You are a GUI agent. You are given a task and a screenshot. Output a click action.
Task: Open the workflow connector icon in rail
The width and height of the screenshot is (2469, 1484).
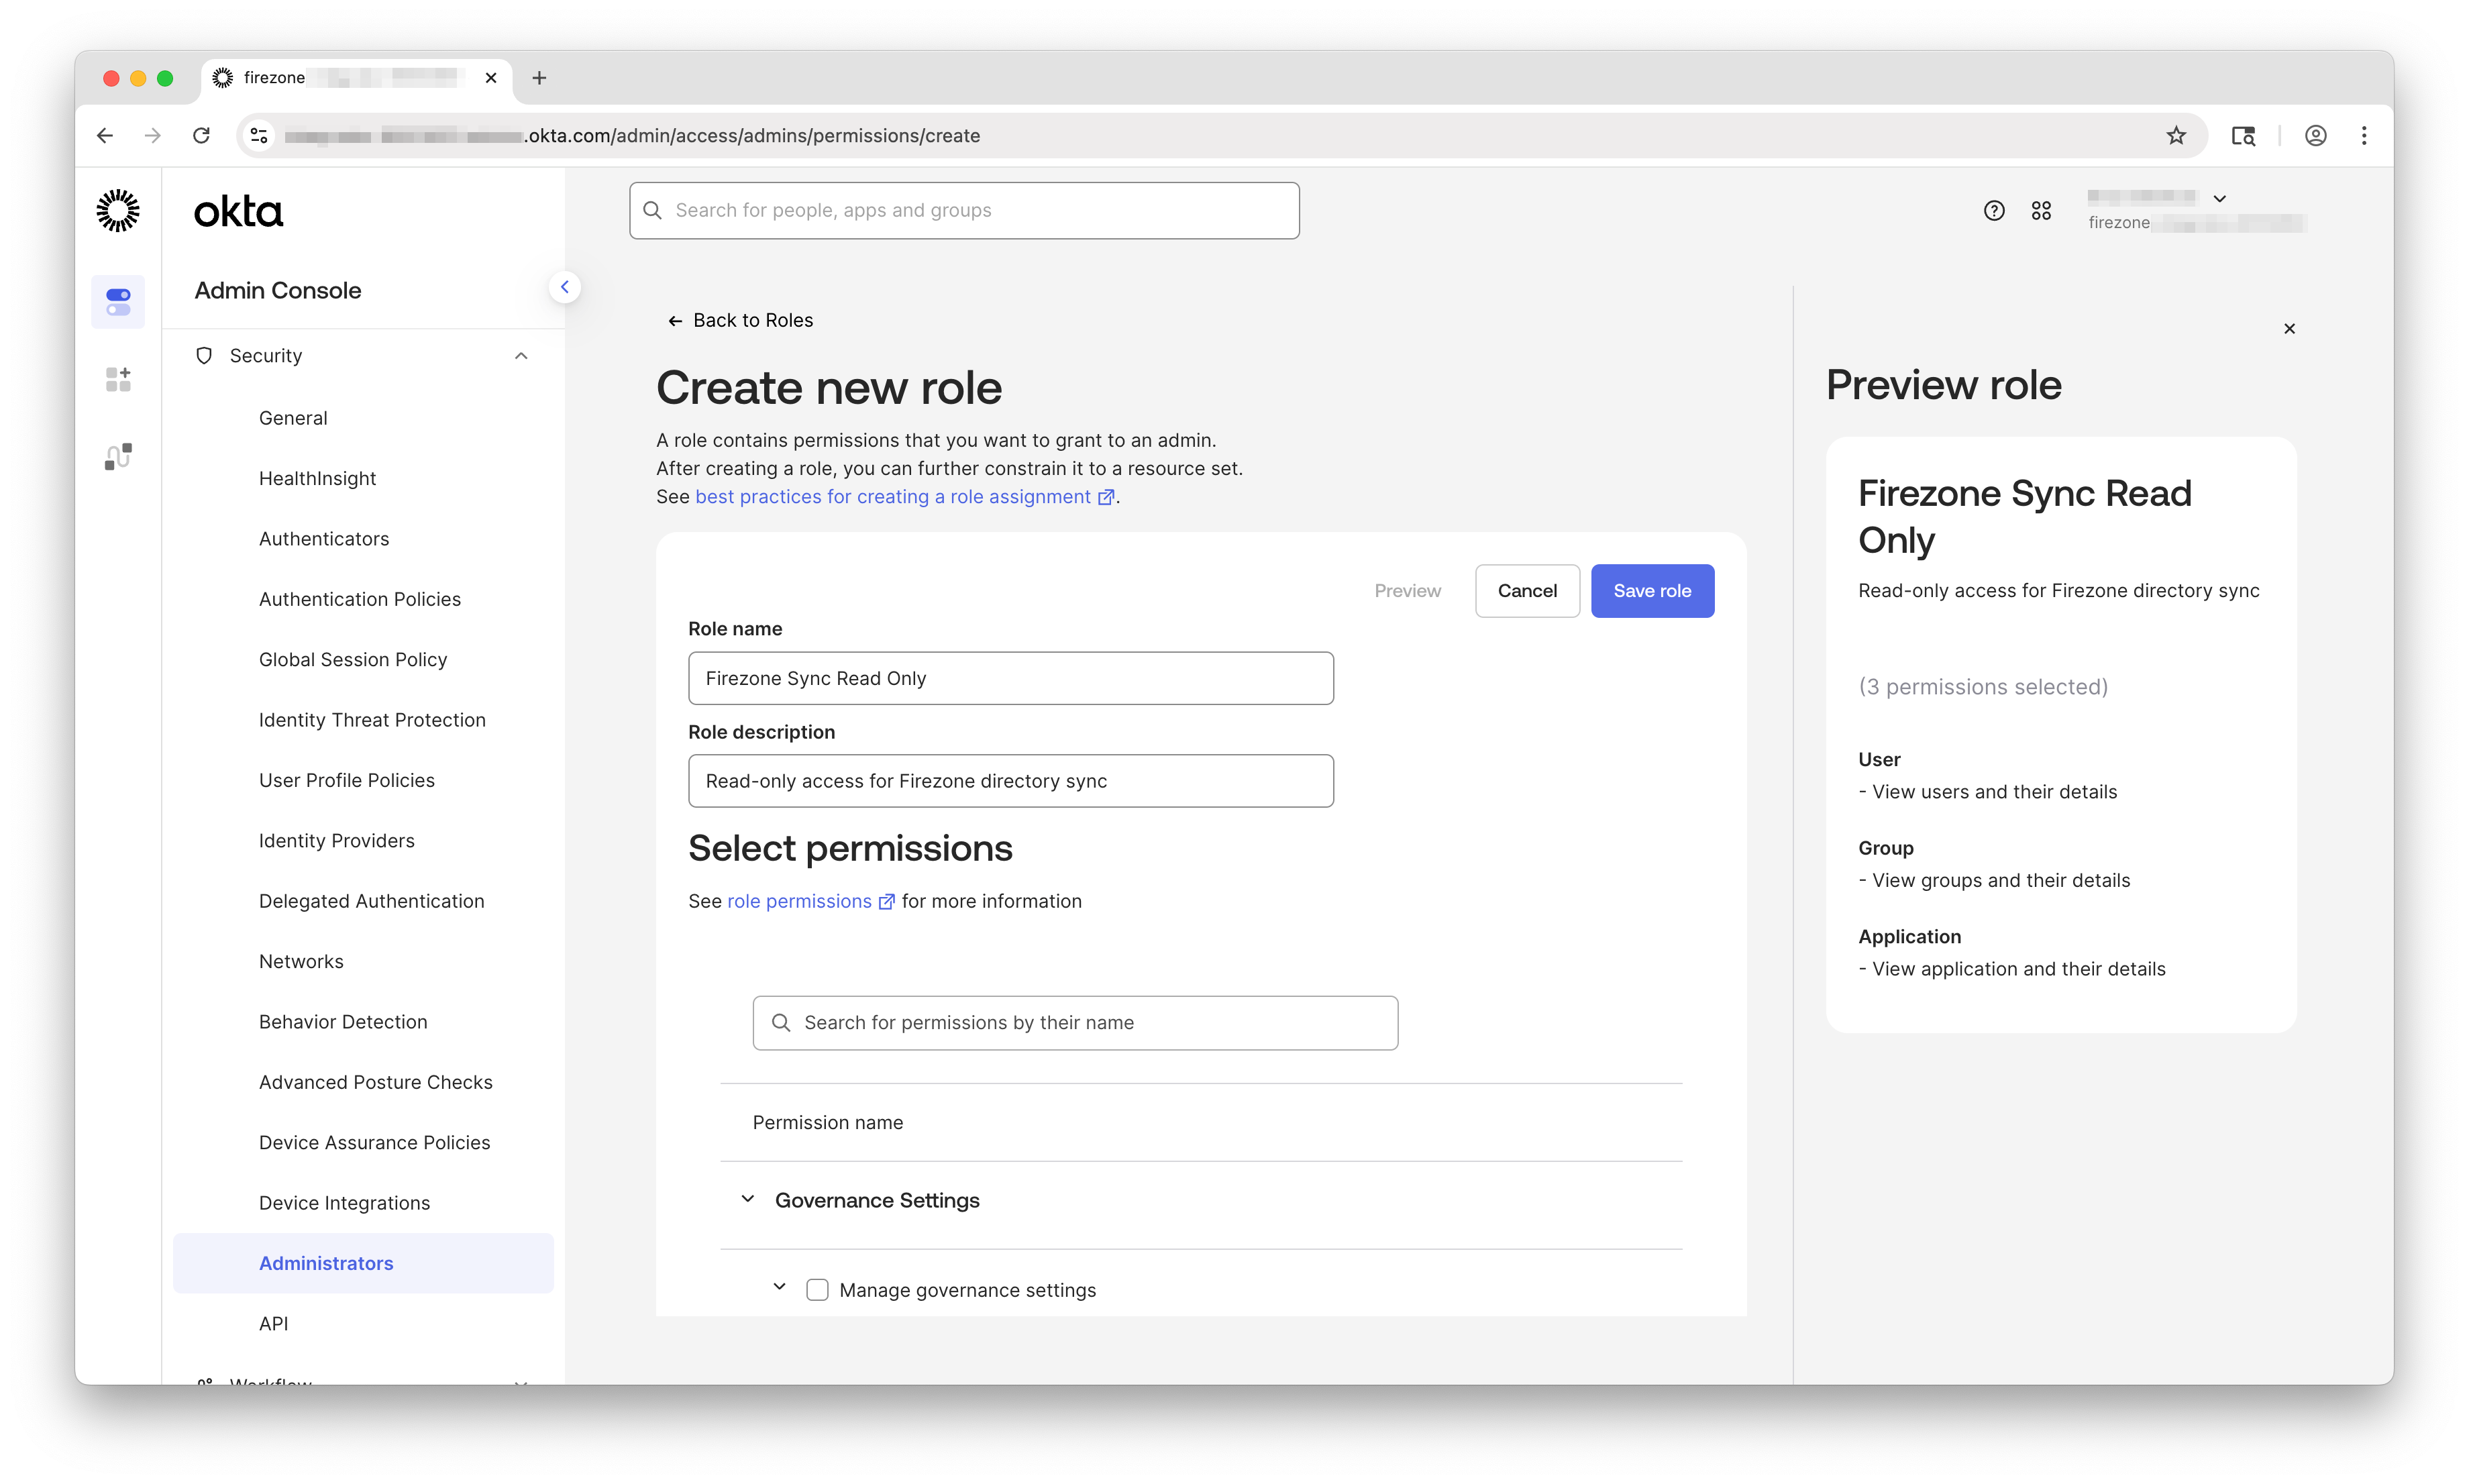pos(118,456)
